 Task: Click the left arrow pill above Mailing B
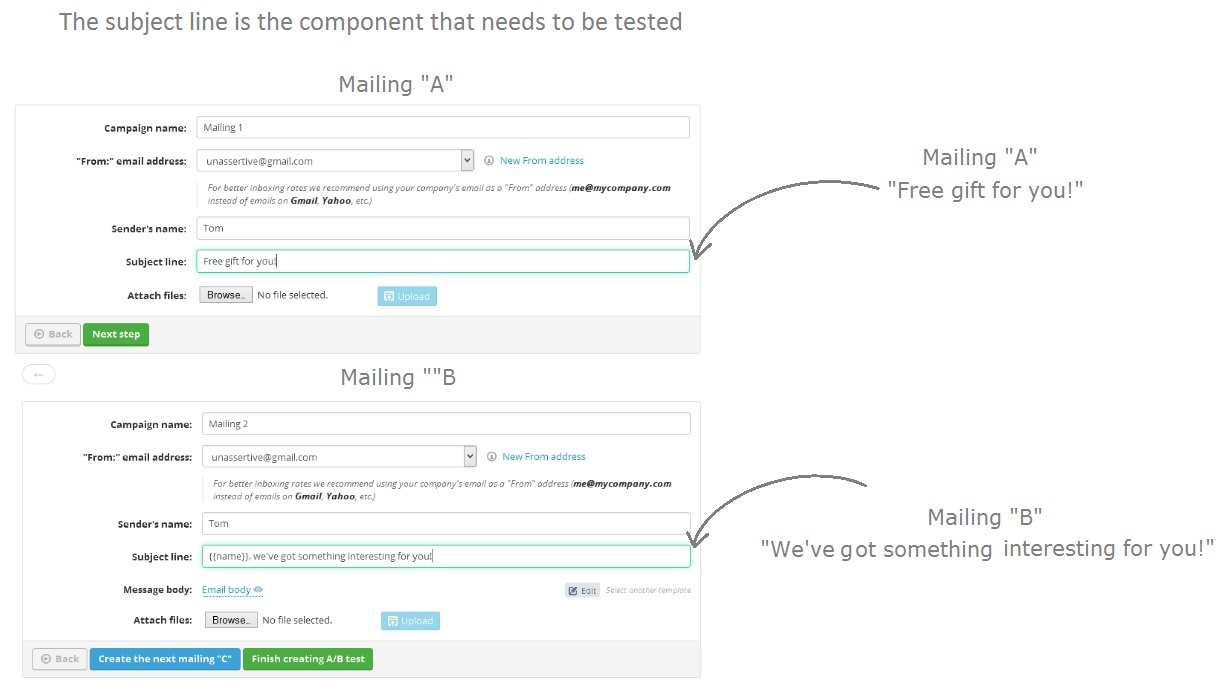coord(39,374)
